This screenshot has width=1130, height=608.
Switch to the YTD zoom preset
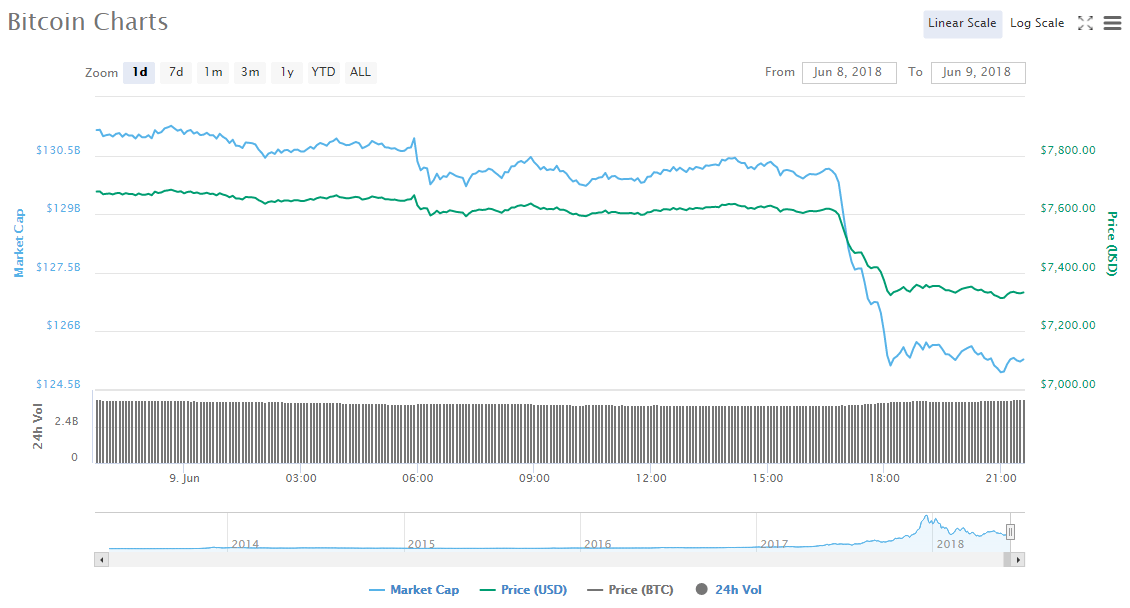pos(322,72)
